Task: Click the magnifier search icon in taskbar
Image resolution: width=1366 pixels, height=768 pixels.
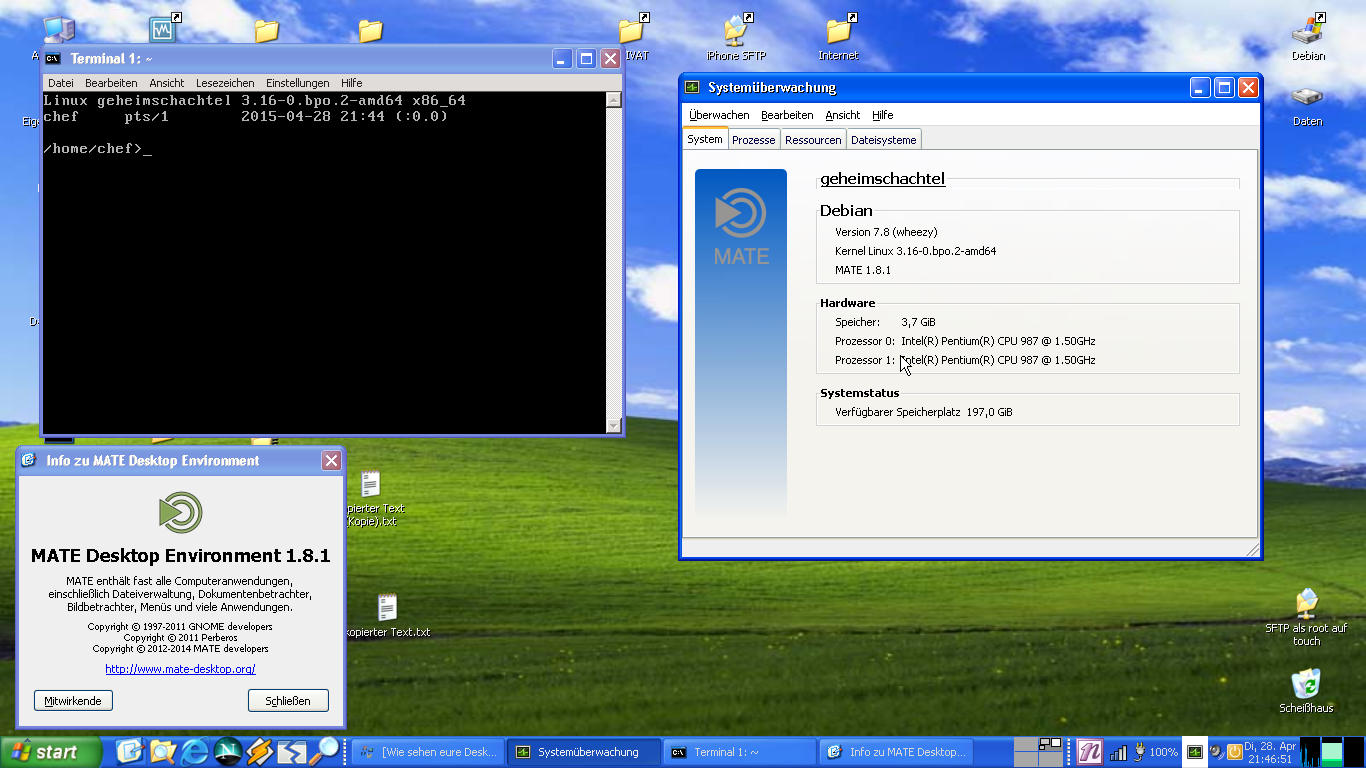Action: click(324, 751)
